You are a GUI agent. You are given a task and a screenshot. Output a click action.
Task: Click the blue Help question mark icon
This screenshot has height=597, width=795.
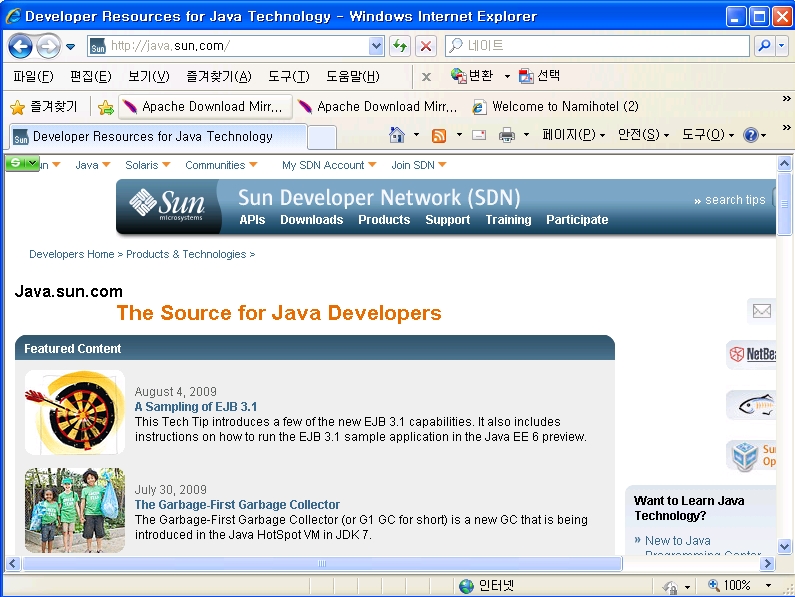(x=751, y=135)
